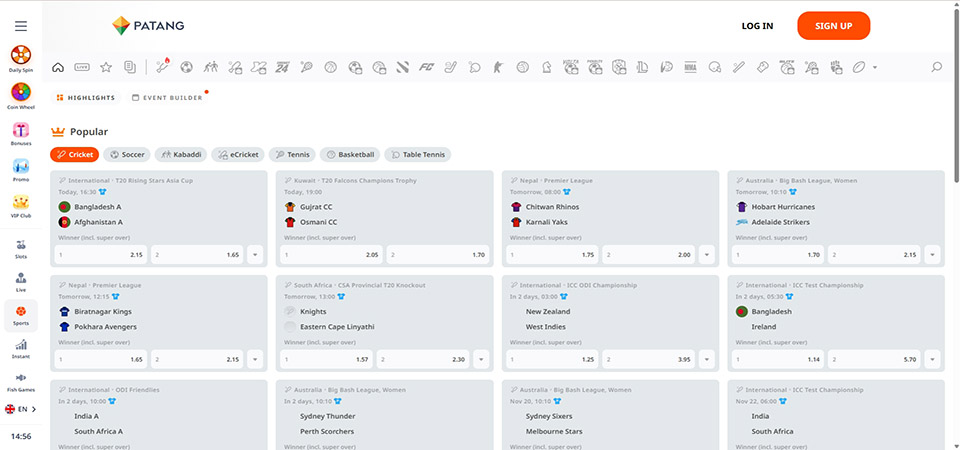Bet on Ireland at 5.70
Viewport: 960px width, 450px height.
click(874, 359)
